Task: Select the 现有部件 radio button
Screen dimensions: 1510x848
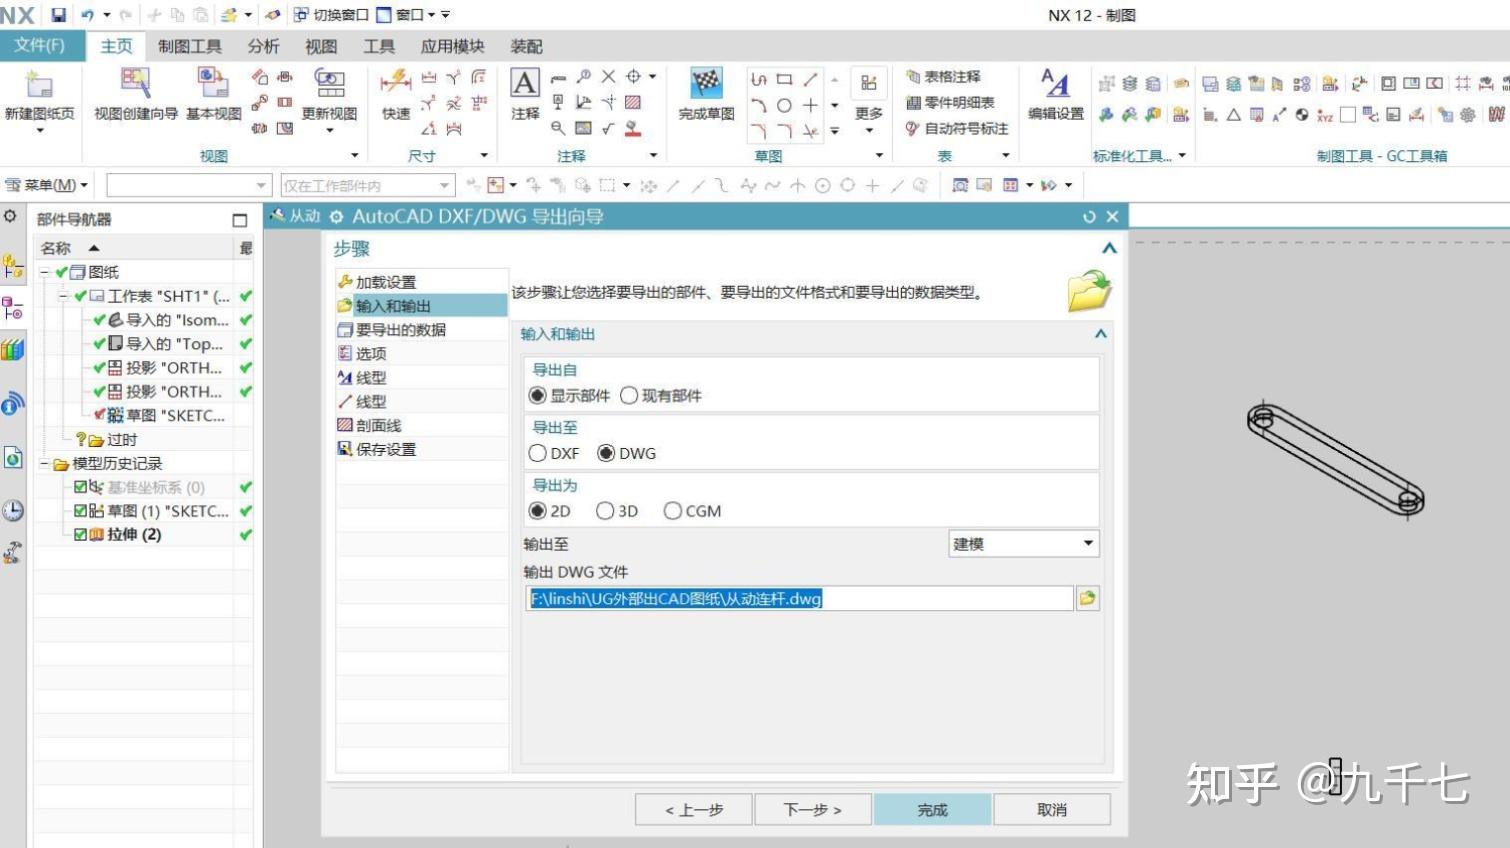Action: click(630, 395)
